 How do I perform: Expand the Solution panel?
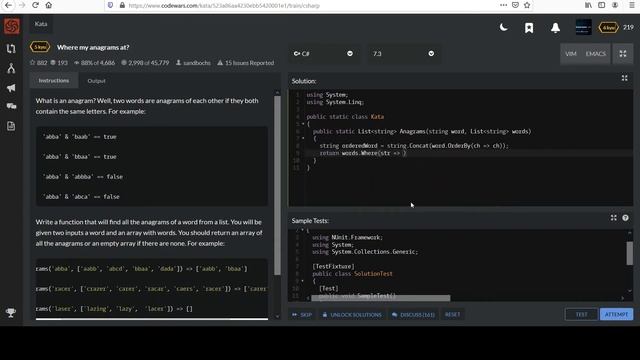624,78
